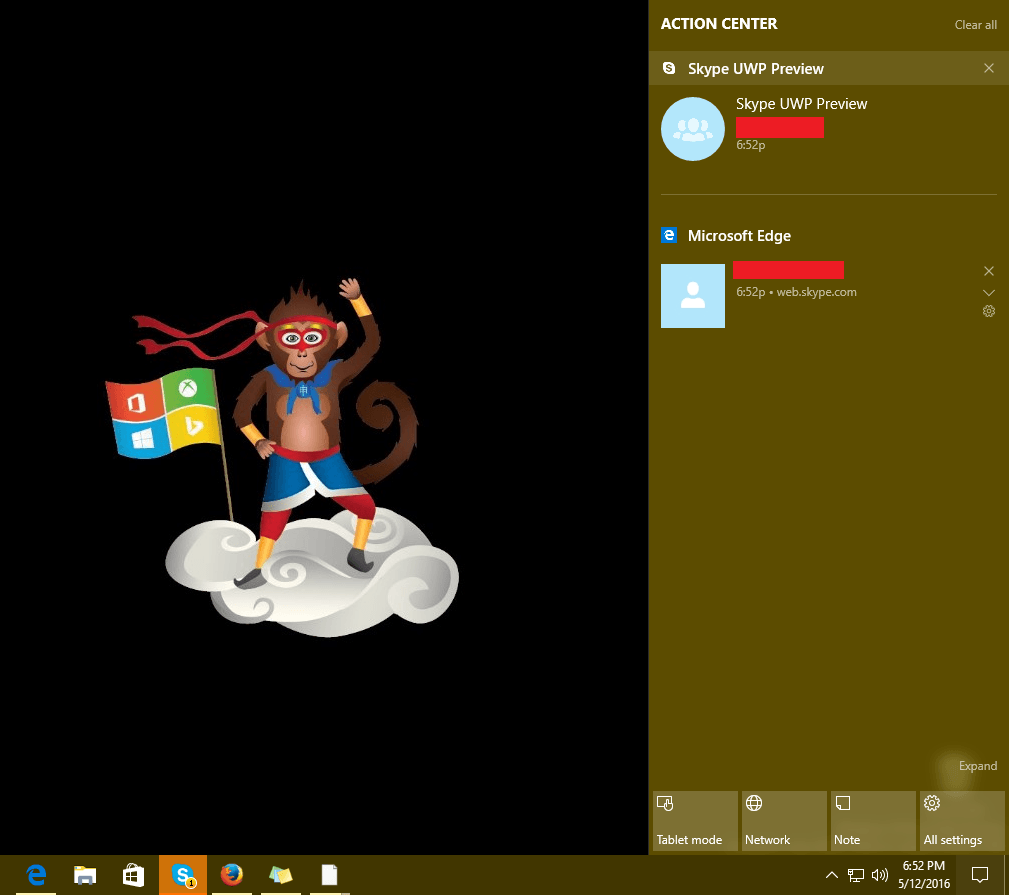Launch the Windows Store taskbar icon
1009x895 pixels.
[133, 875]
